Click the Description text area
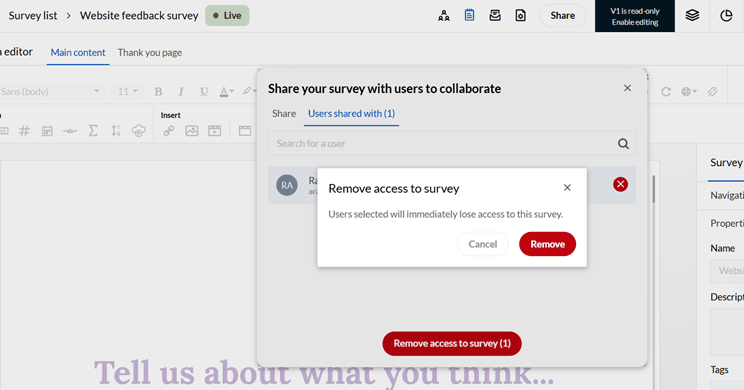This screenshot has width=744, height=390. (727, 332)
